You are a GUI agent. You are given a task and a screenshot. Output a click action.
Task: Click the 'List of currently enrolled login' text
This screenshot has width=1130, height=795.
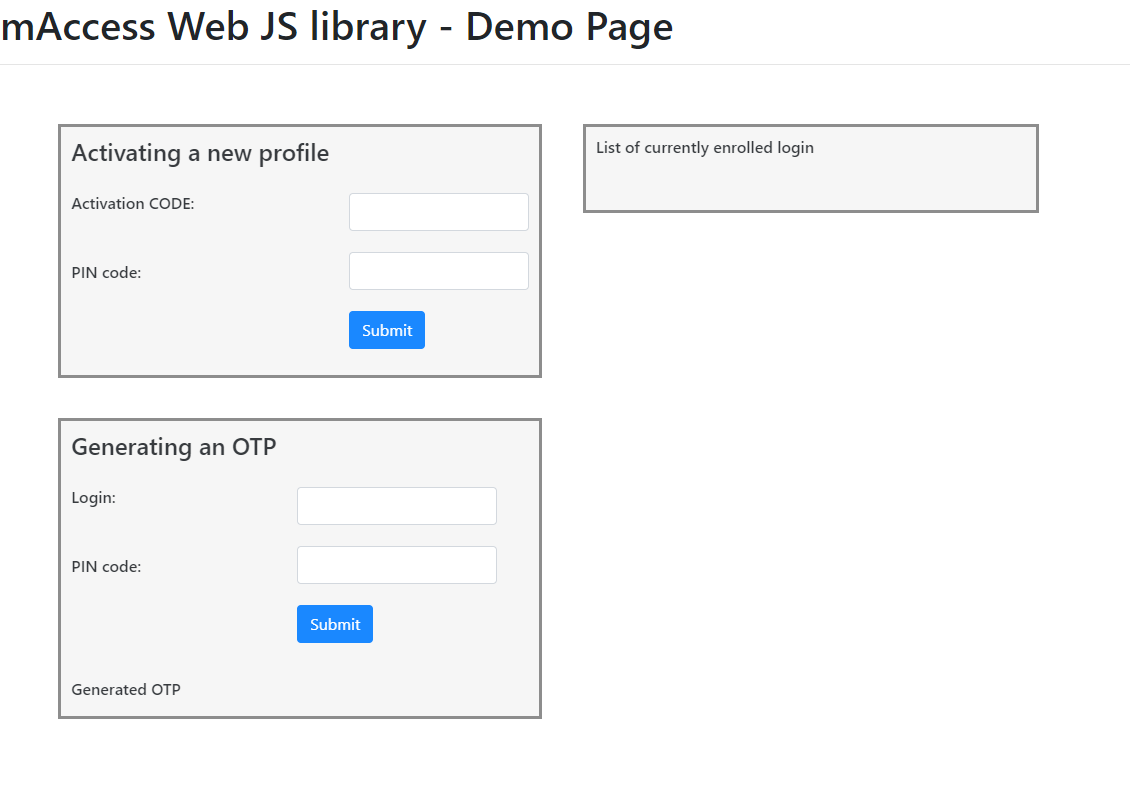coord(704,148)
